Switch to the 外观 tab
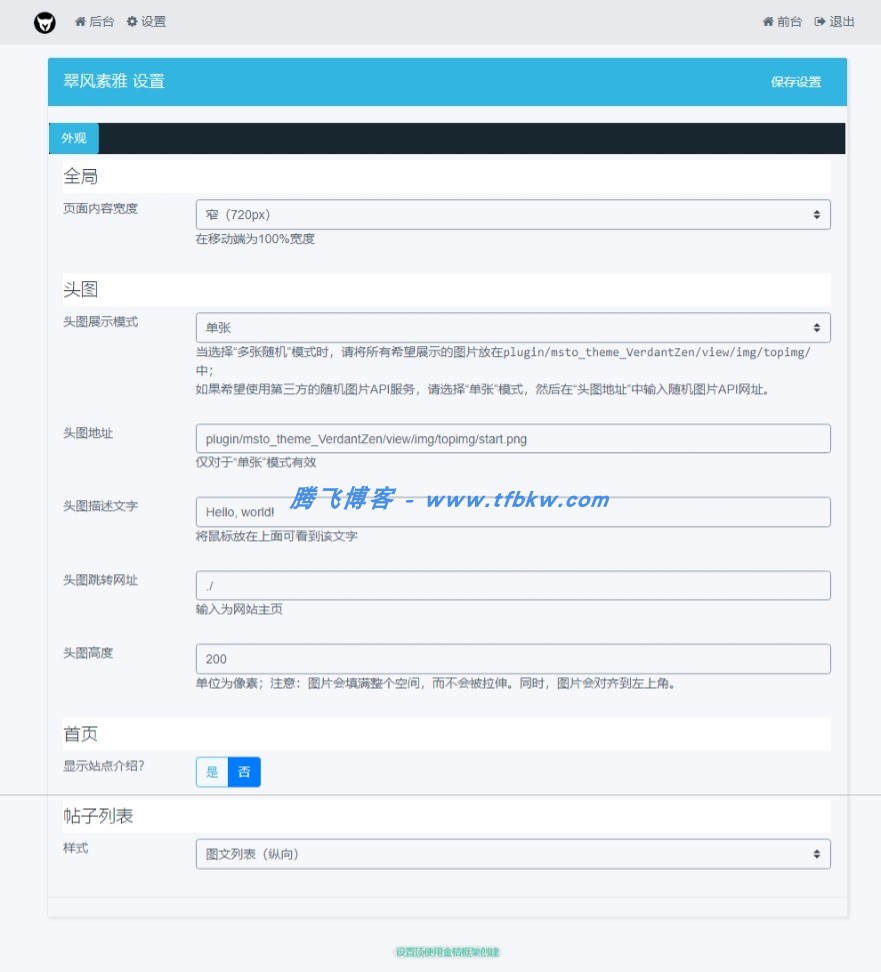Viewport: 881px width, 972px height. pyautogui.click(x=73, y=138)
